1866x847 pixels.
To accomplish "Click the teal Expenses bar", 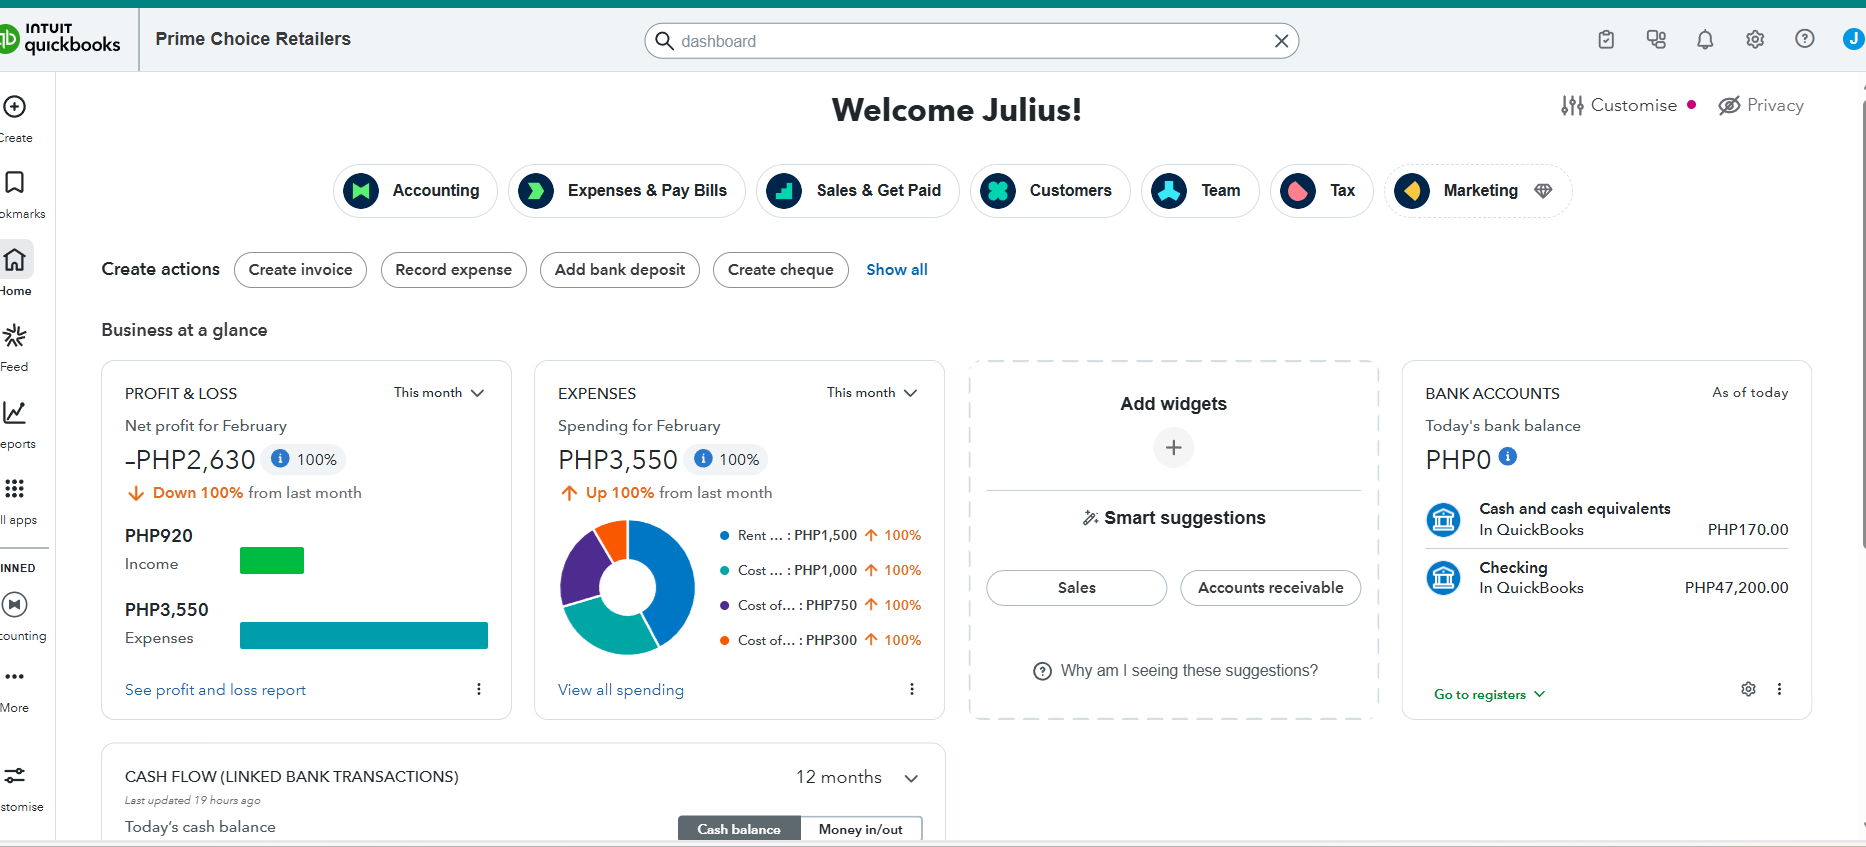I will [364, 636].
